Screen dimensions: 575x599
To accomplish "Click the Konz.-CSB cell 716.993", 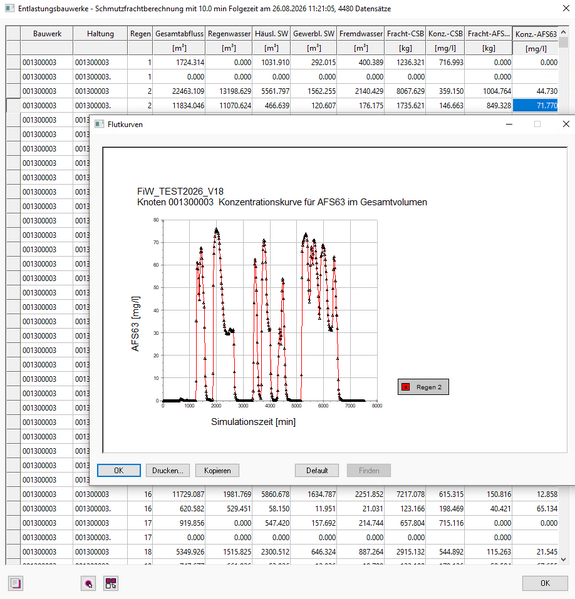I will pyautogui.click(x=445, y=62).
